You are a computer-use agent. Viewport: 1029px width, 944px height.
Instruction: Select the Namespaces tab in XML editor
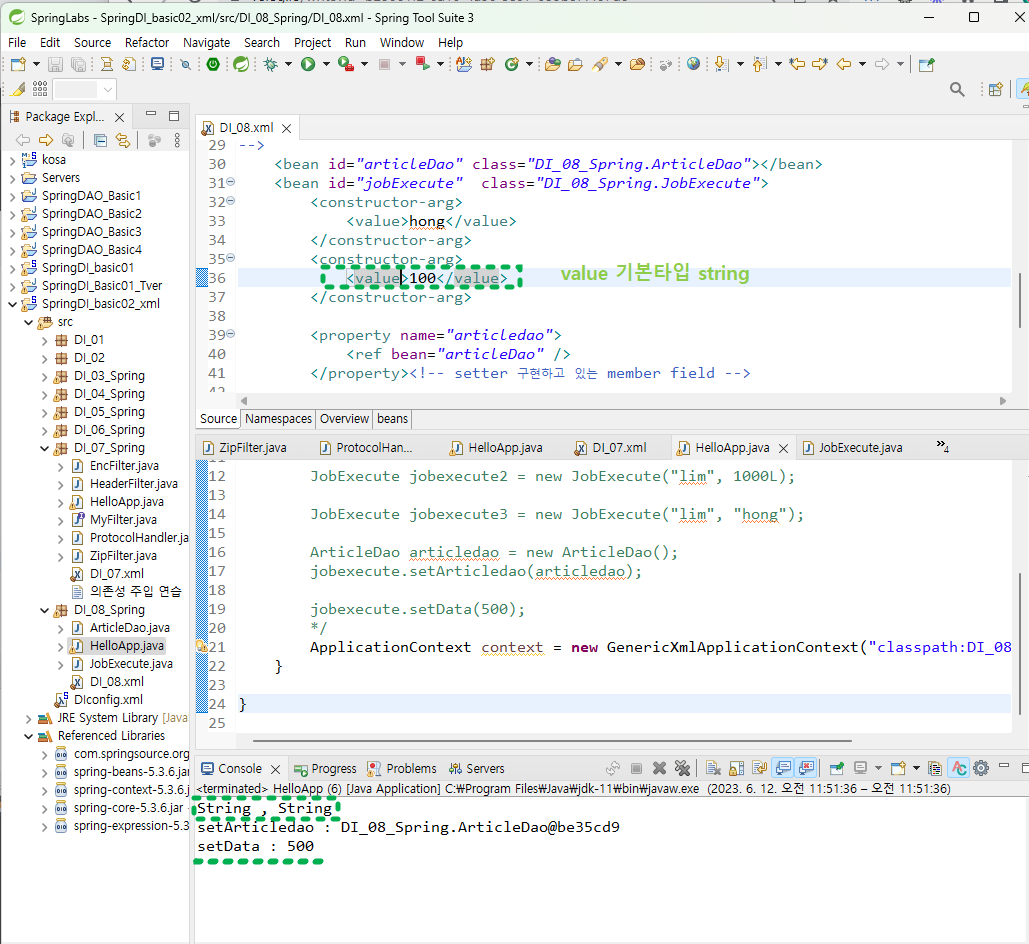pyautogui.click(x=278, y=419)
